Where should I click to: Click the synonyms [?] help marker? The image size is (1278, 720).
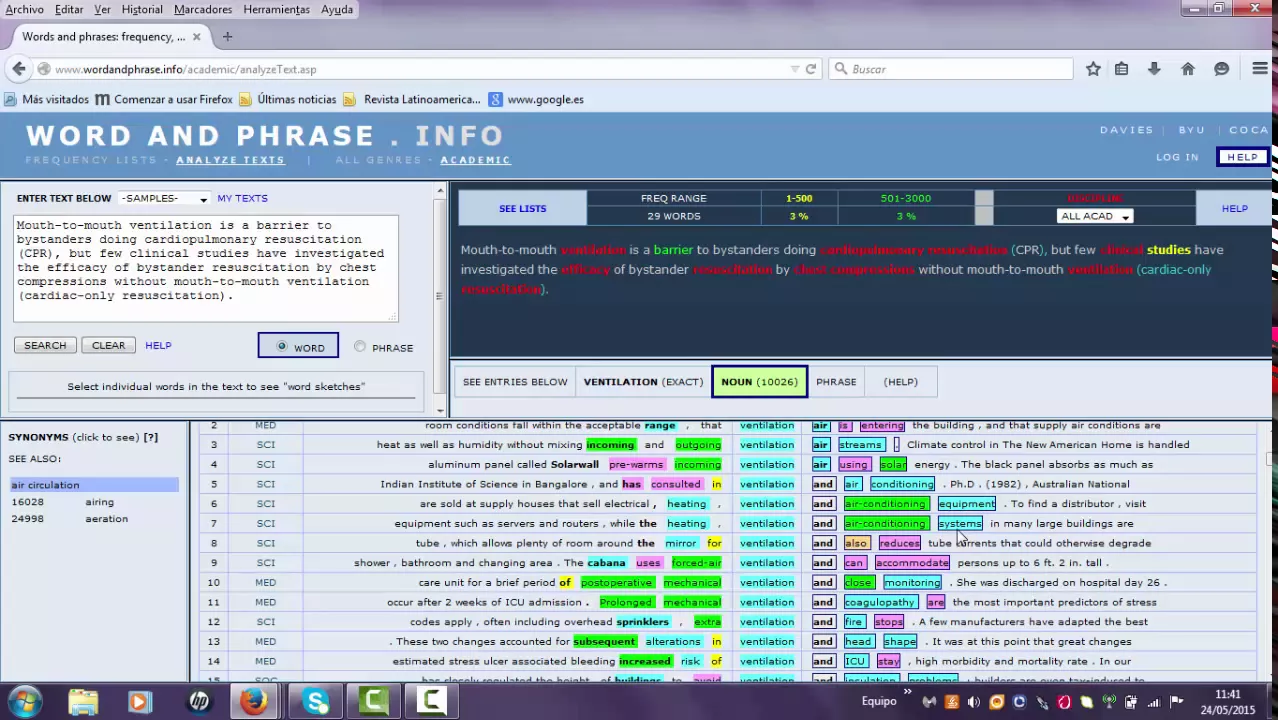click(x=150, y=437)
